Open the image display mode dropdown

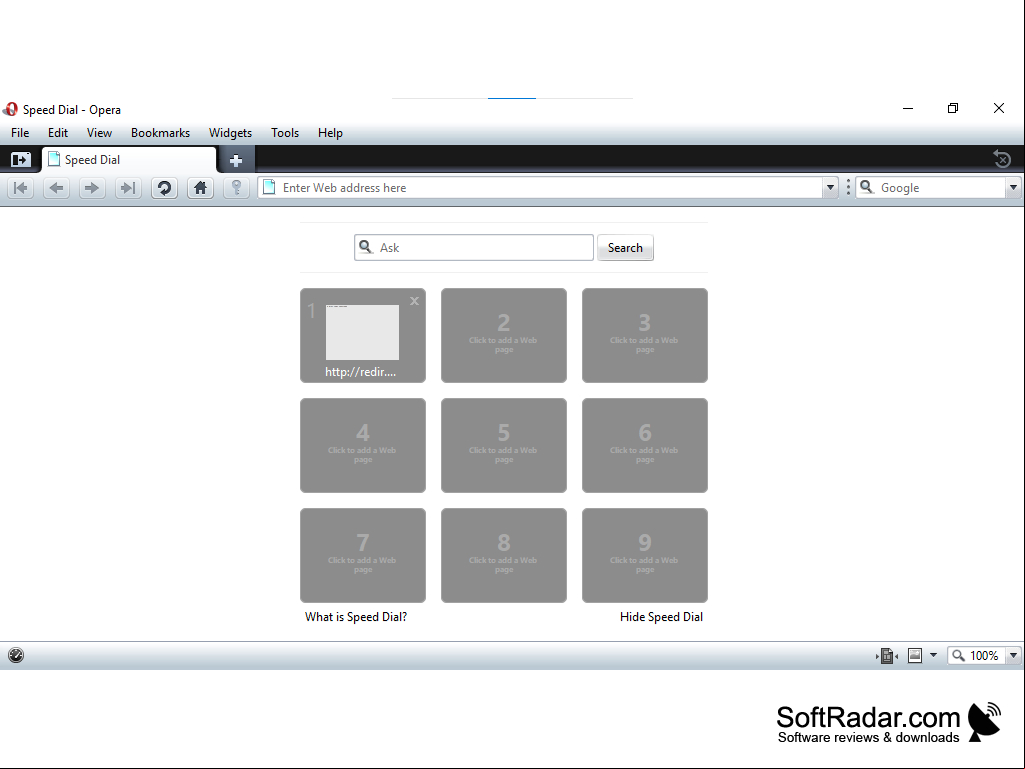coord(933,655)
